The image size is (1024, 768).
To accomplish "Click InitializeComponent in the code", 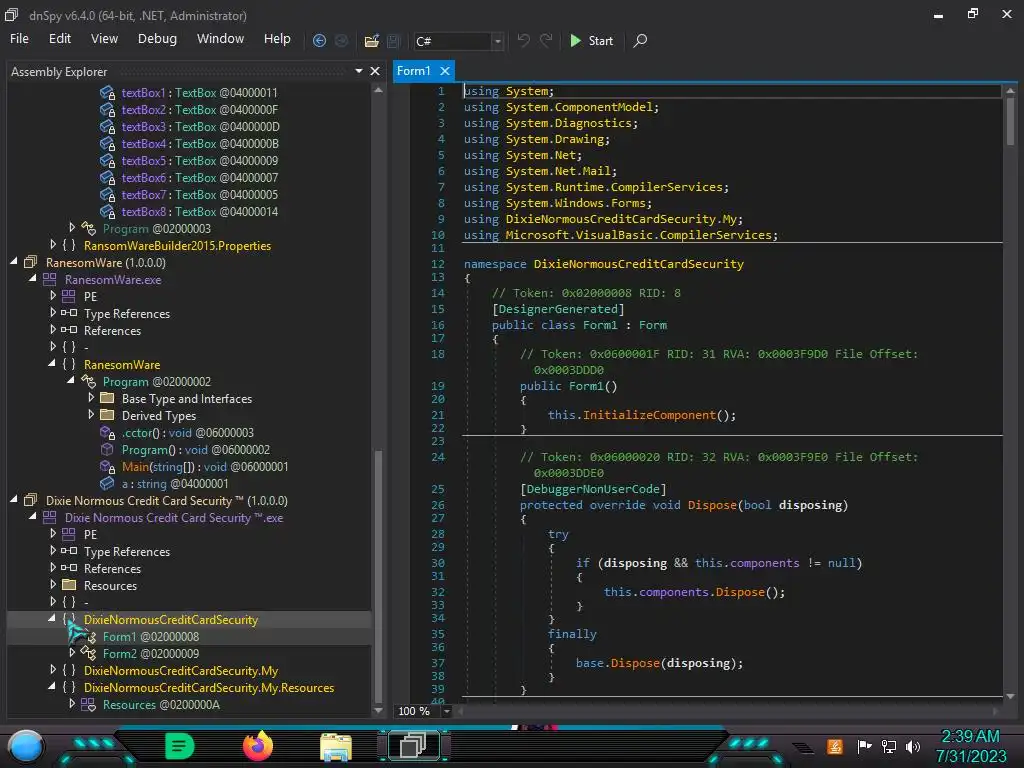I will click(649, 415).
